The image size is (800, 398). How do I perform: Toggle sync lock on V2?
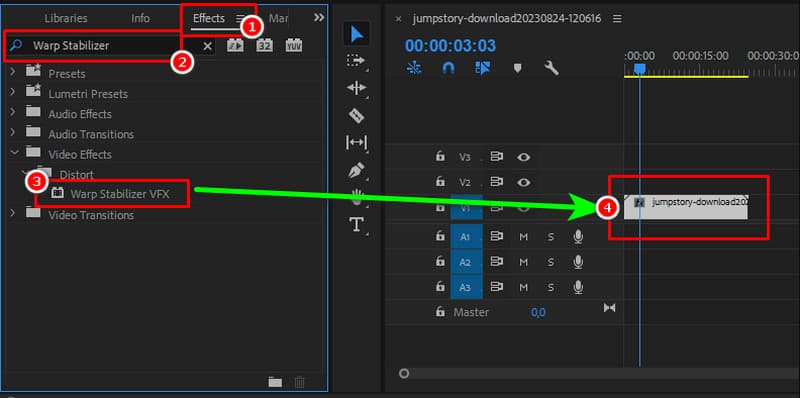tap(496, 182)
